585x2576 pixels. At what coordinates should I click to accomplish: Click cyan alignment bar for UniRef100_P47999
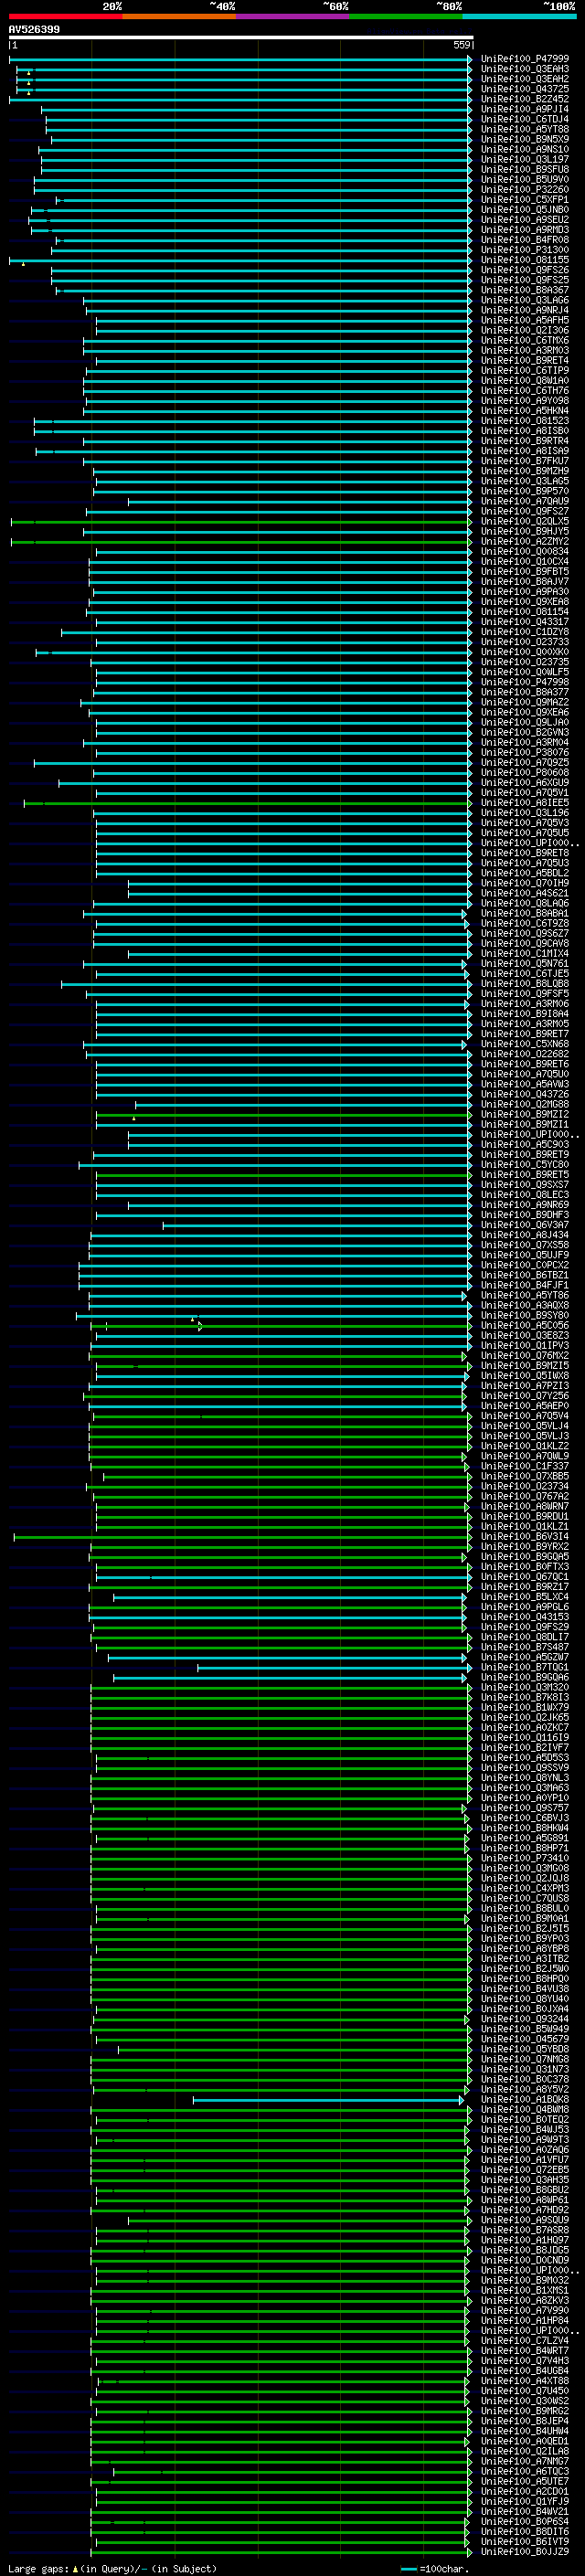pos(240,59)
